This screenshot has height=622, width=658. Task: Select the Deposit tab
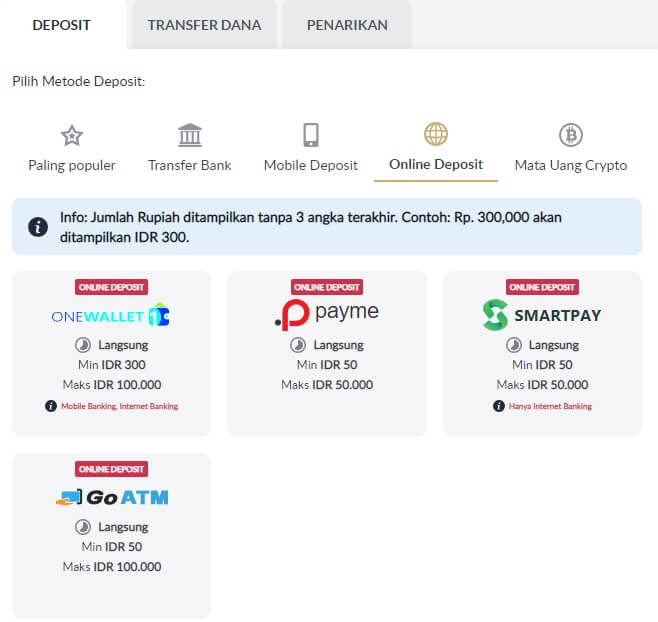point(62,25)
